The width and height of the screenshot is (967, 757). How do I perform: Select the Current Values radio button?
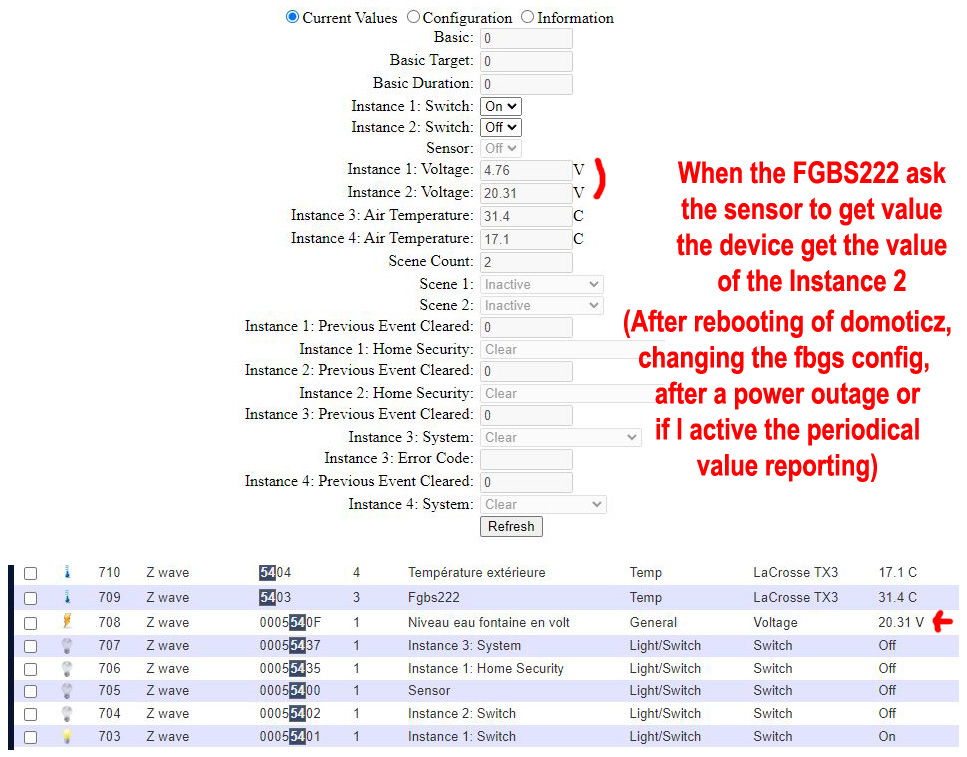pyautogui.click(x=292, y=17)
